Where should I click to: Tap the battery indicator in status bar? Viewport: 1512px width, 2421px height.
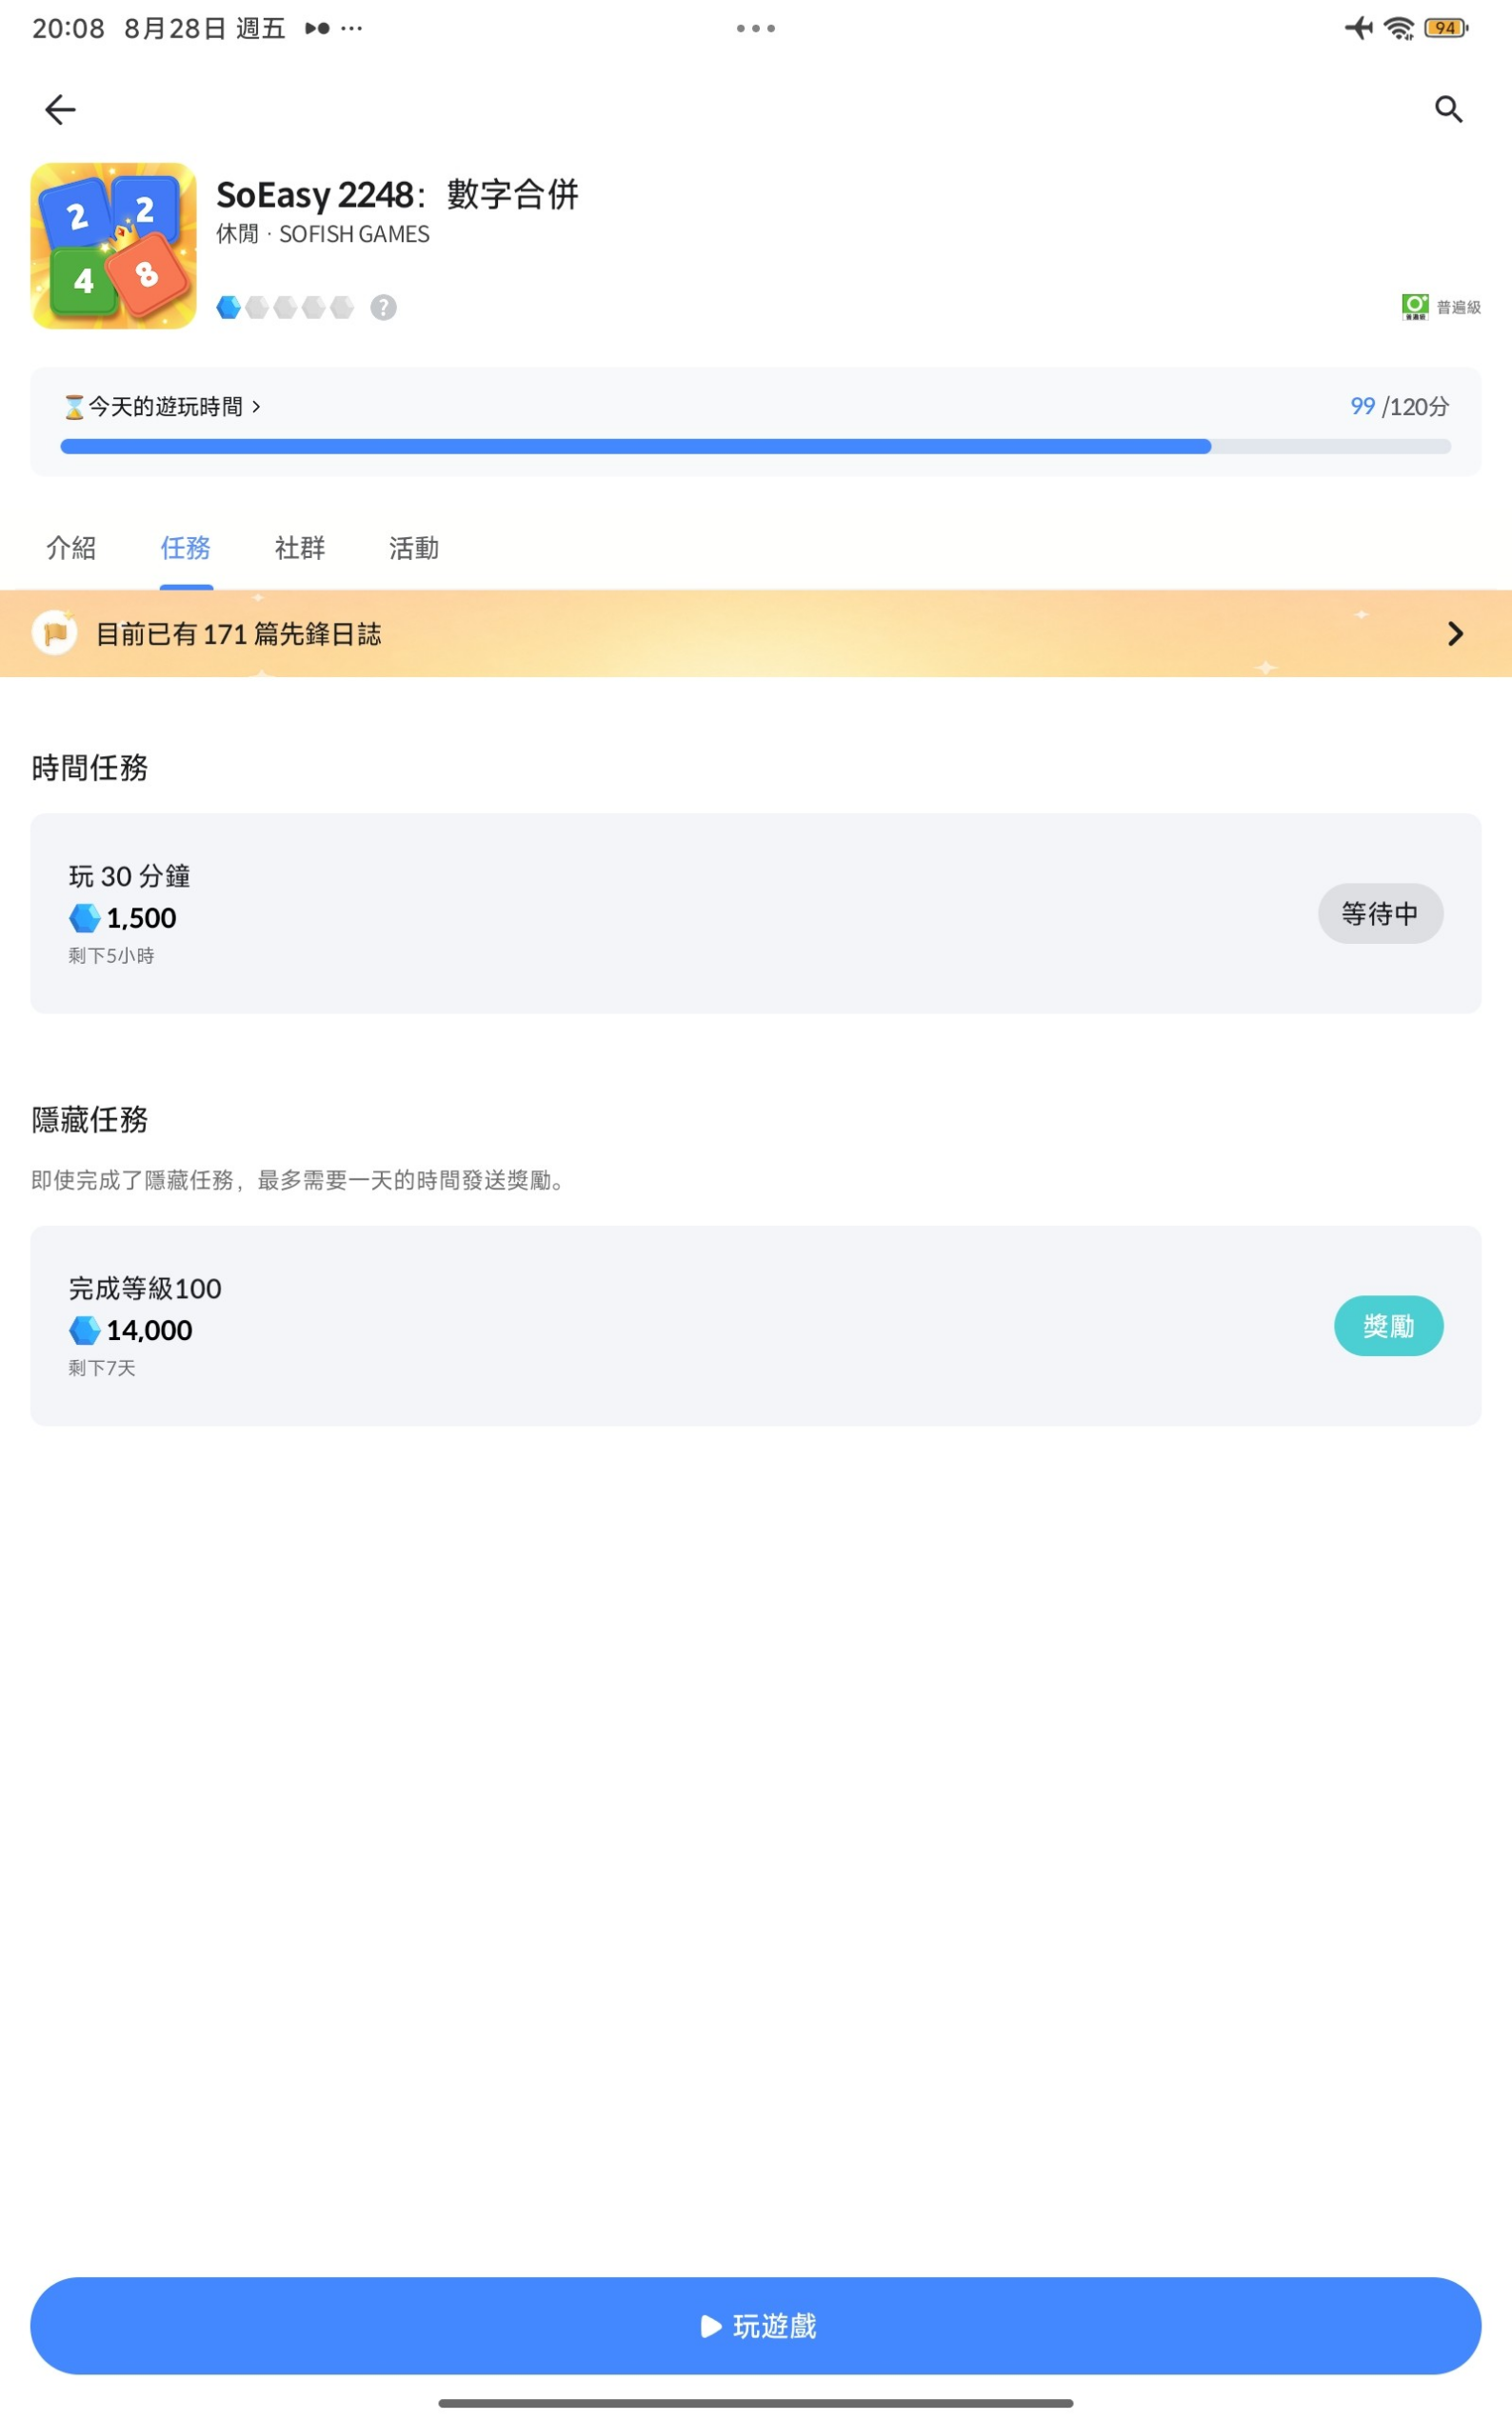click(x=1446, y=28)
